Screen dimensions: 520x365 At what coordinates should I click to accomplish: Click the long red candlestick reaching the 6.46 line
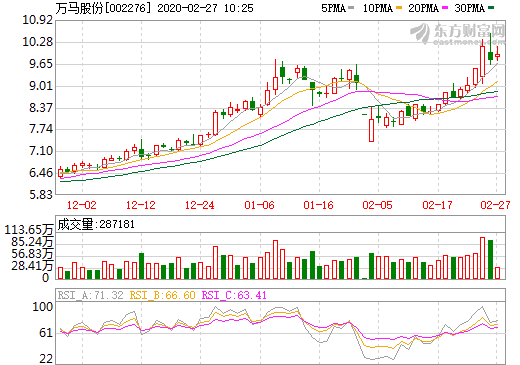click(60, 173)
